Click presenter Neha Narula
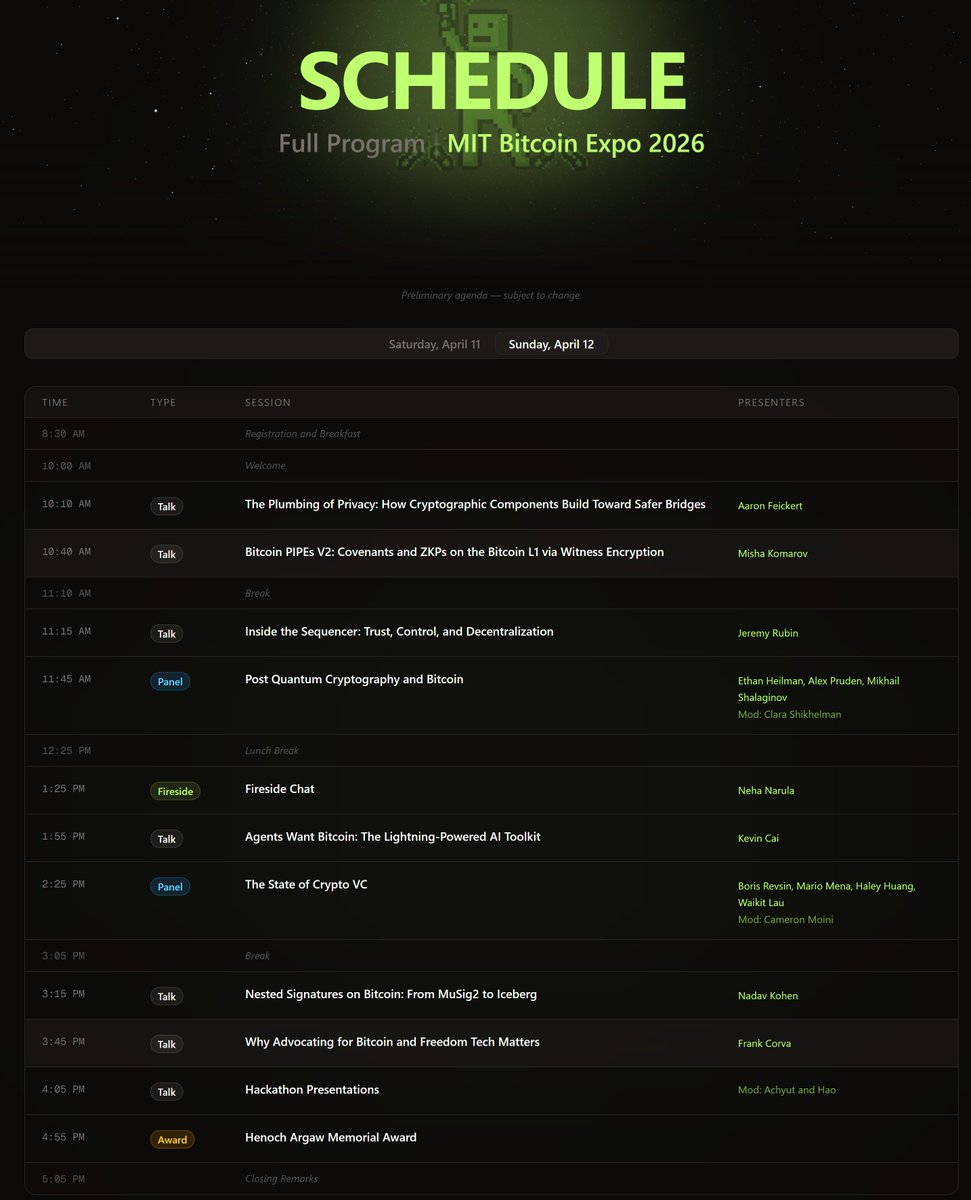The height and width of the screenshot is (1200, 971). pos(766,791)
